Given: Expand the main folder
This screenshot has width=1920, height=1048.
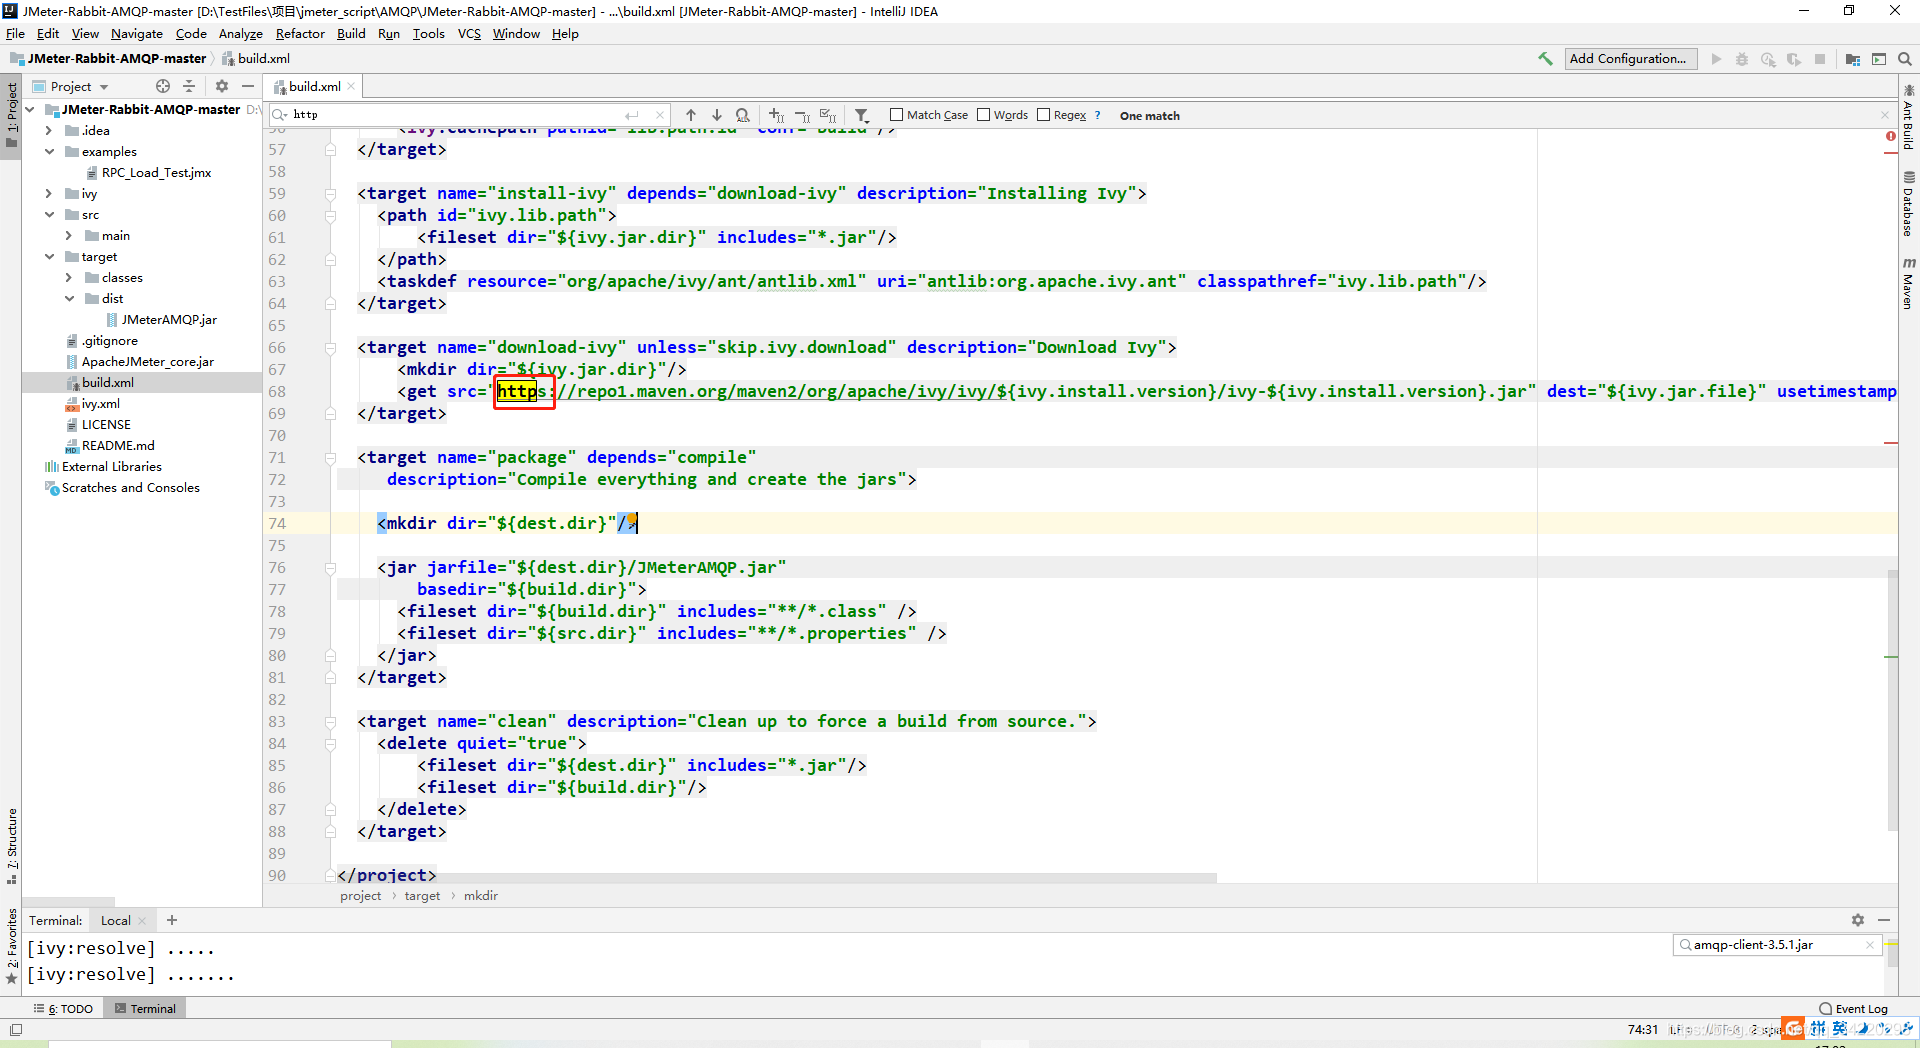Looking at the screenshot, I should pyautogui.click(x=68, y=235).
